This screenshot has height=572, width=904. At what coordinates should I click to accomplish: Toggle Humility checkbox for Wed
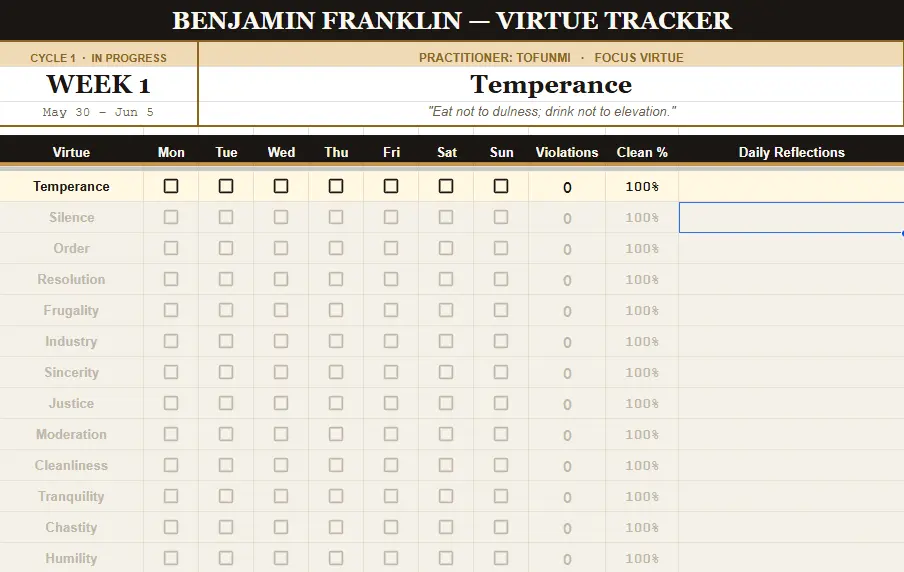tap(281, 558)
